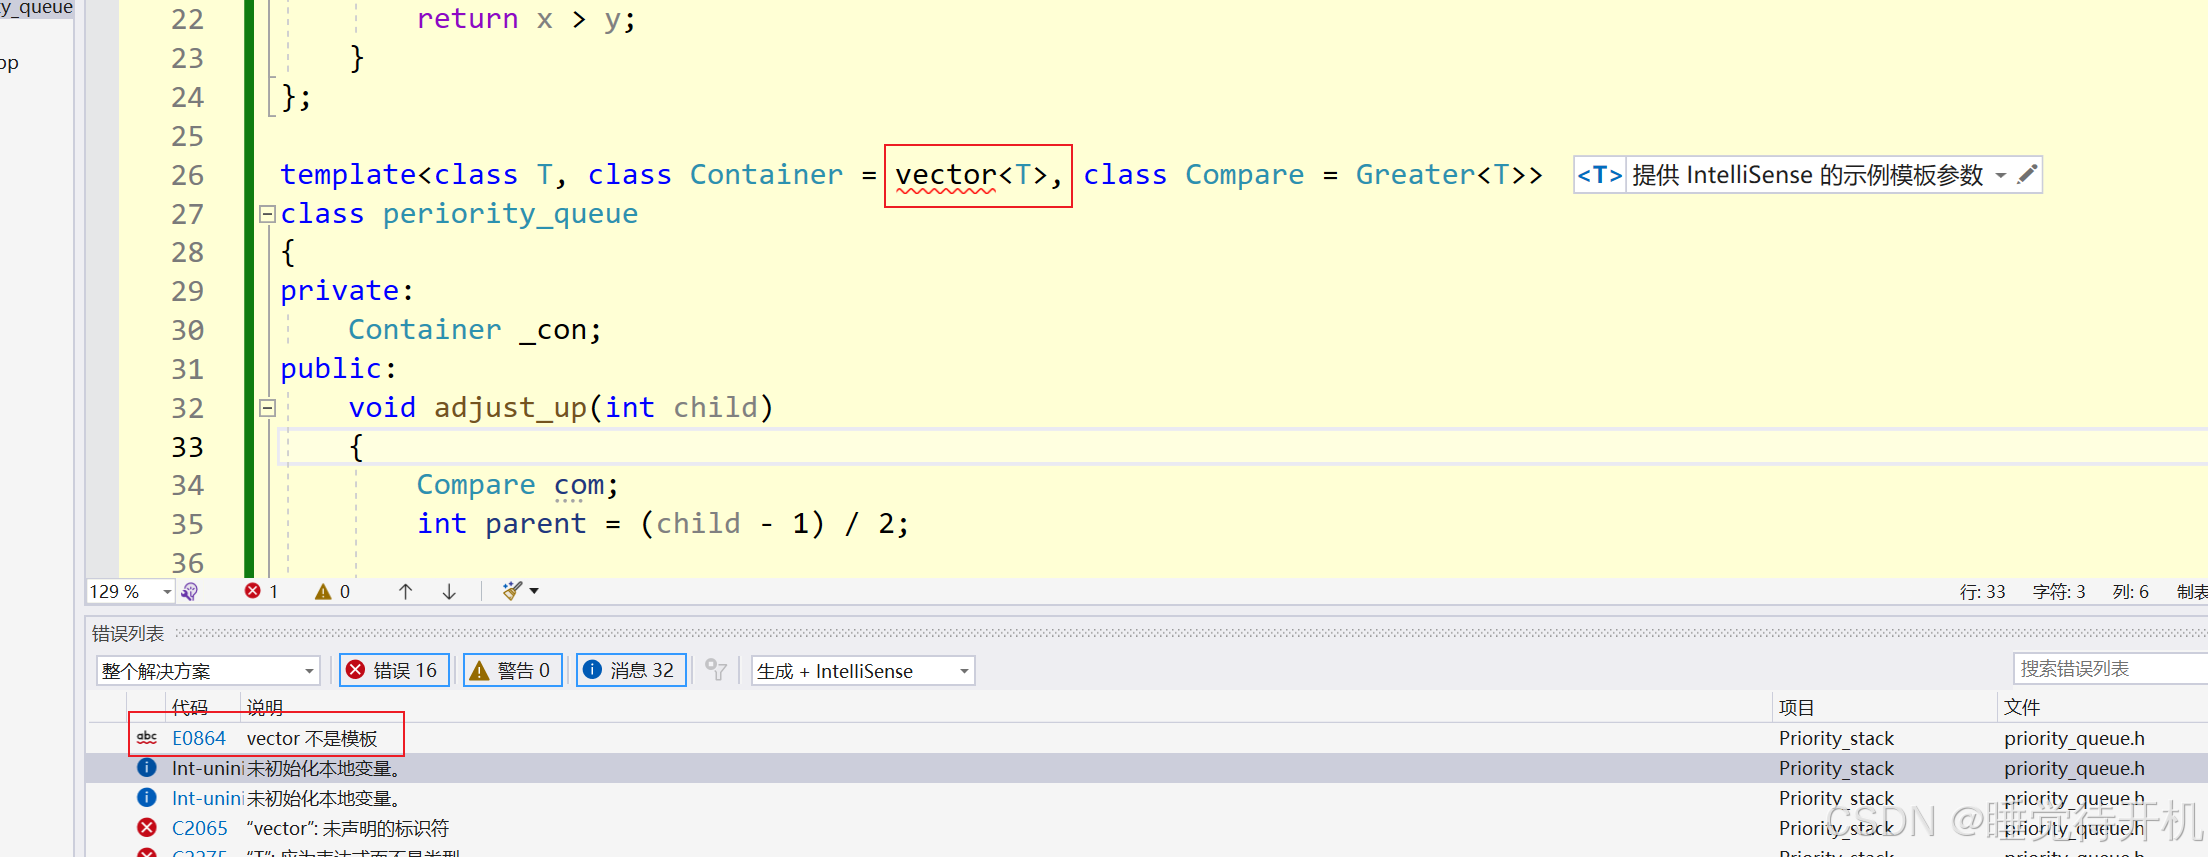Open the Int-unini link in the unhighlighted message row
The image size is (2208, 857).
coord(207,798)
